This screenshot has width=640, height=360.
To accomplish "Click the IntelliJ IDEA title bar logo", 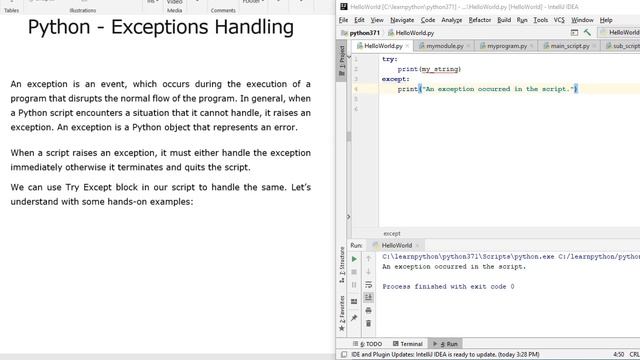I will 344,7.
